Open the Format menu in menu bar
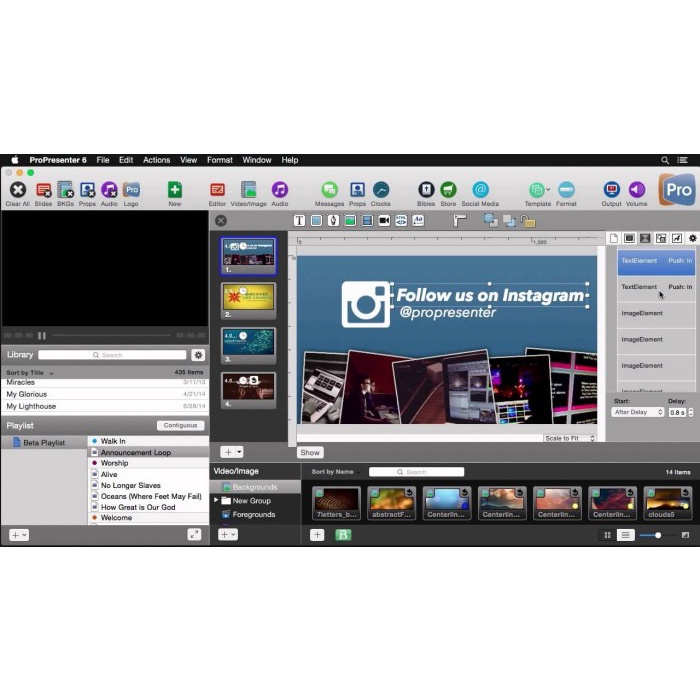 pyautogui.click(x=220, y=160)
